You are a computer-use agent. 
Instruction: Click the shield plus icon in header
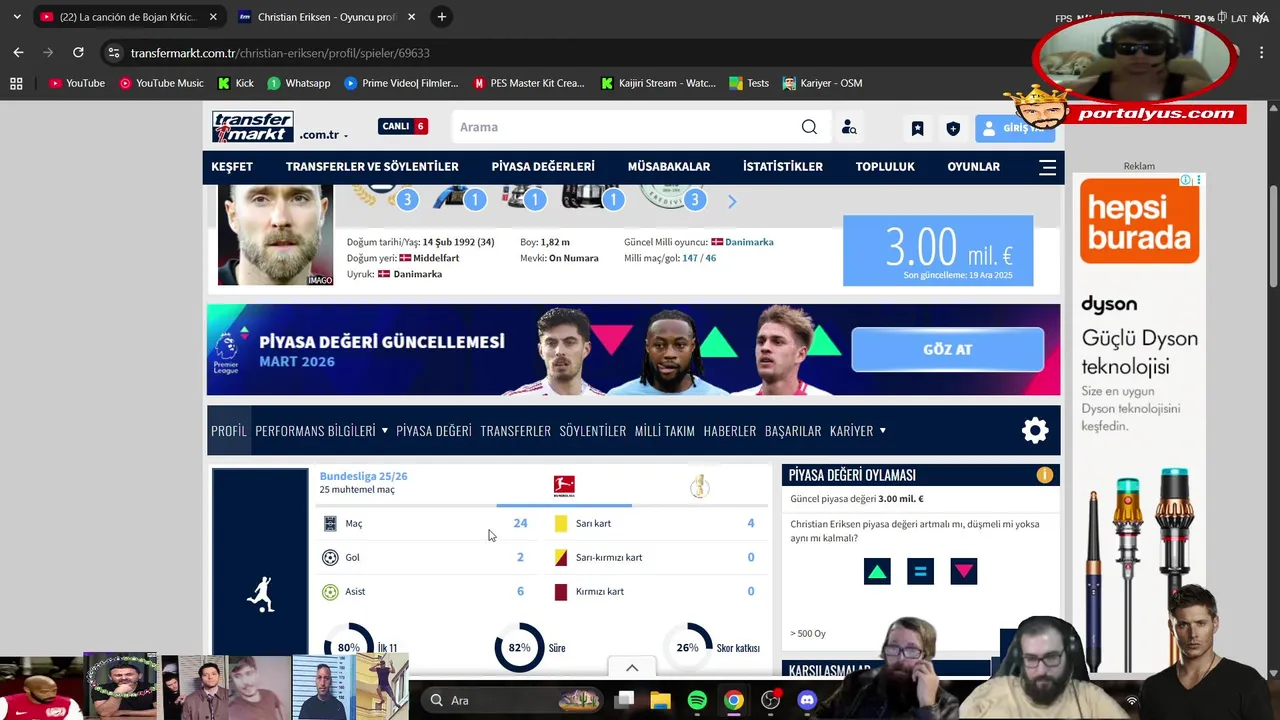(953, 128)
